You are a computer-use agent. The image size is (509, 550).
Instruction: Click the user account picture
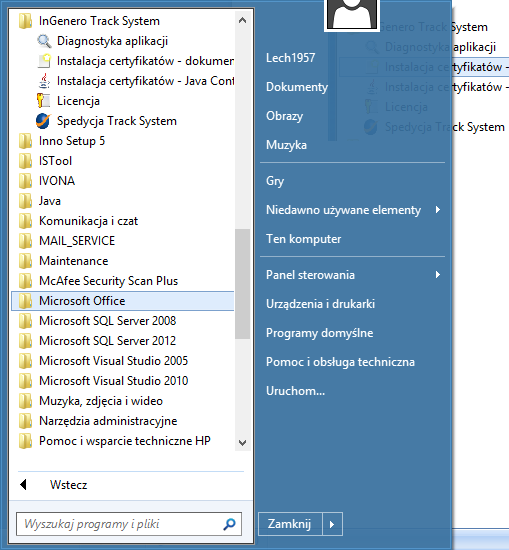coord(352,15)
